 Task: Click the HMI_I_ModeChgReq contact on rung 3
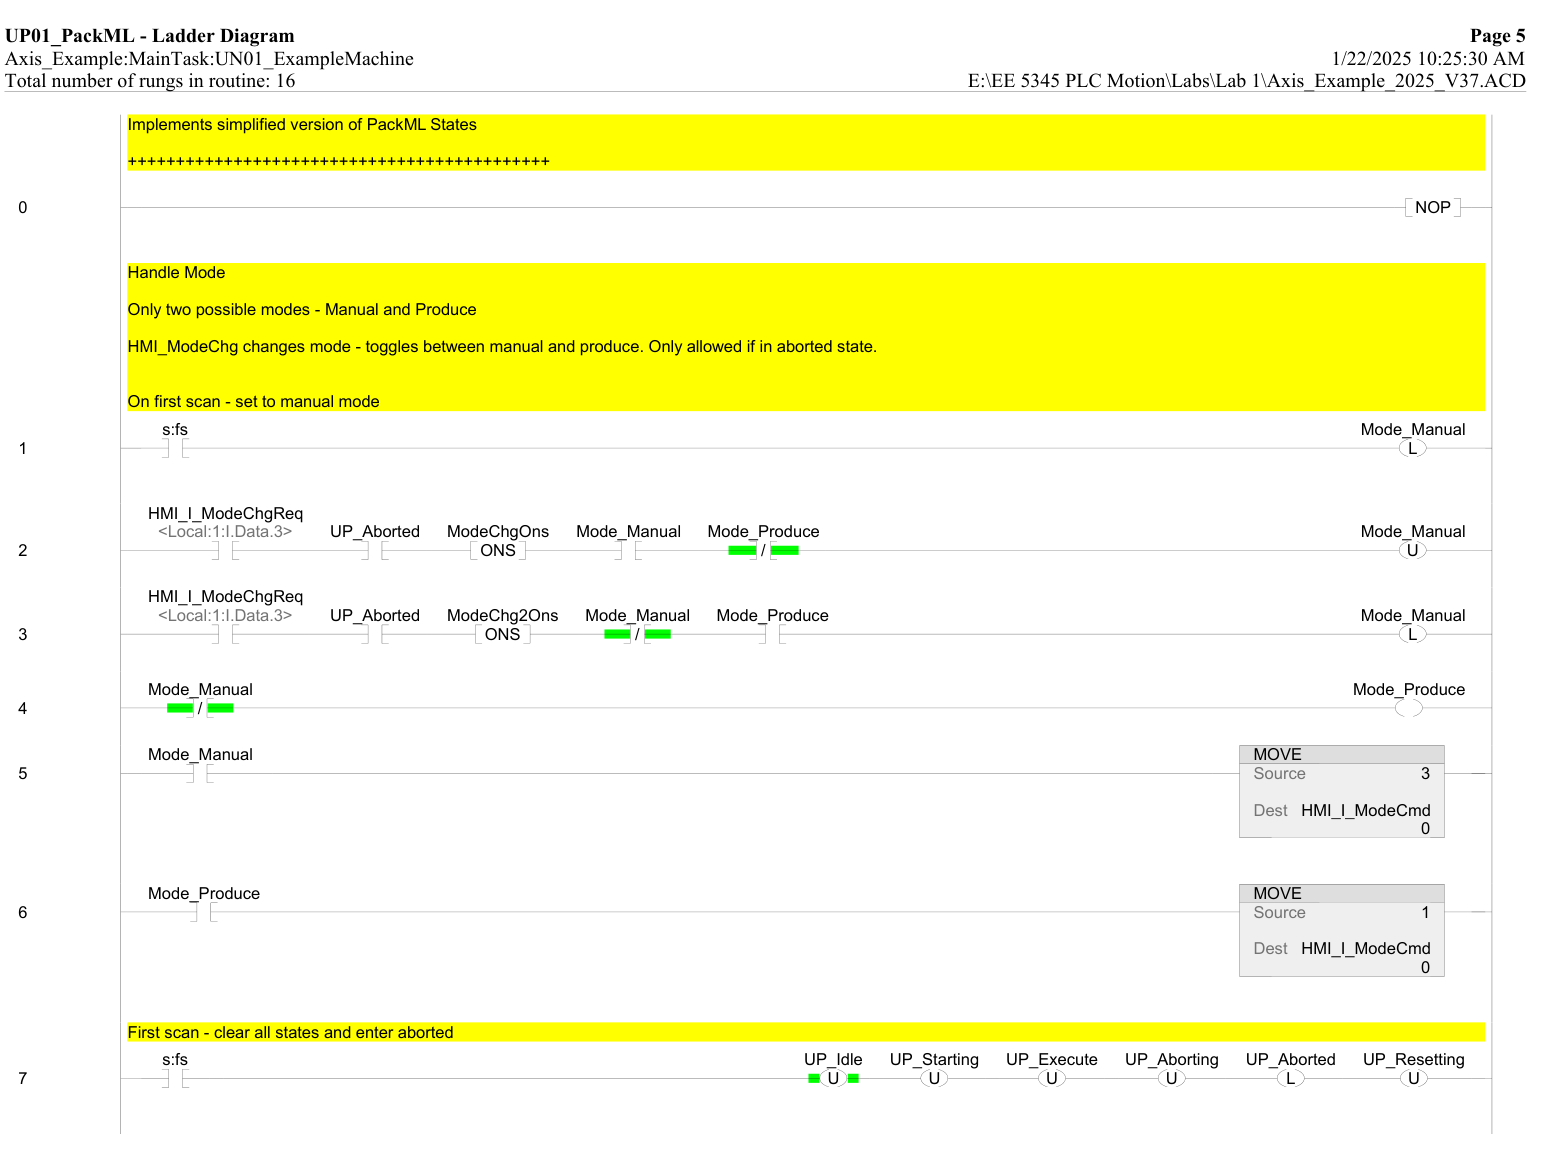coord(225,634)
